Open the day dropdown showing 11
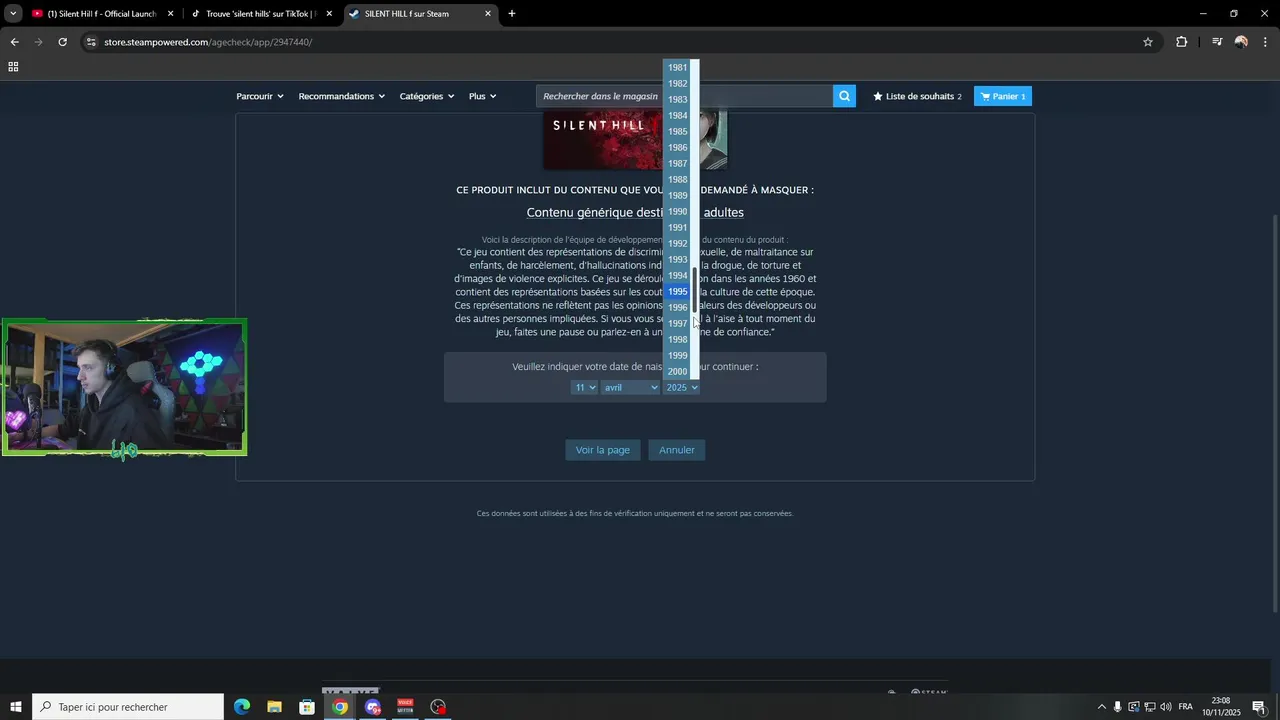Image resolution: width=1280 pixels, height=720 pixels. point(584,387)
